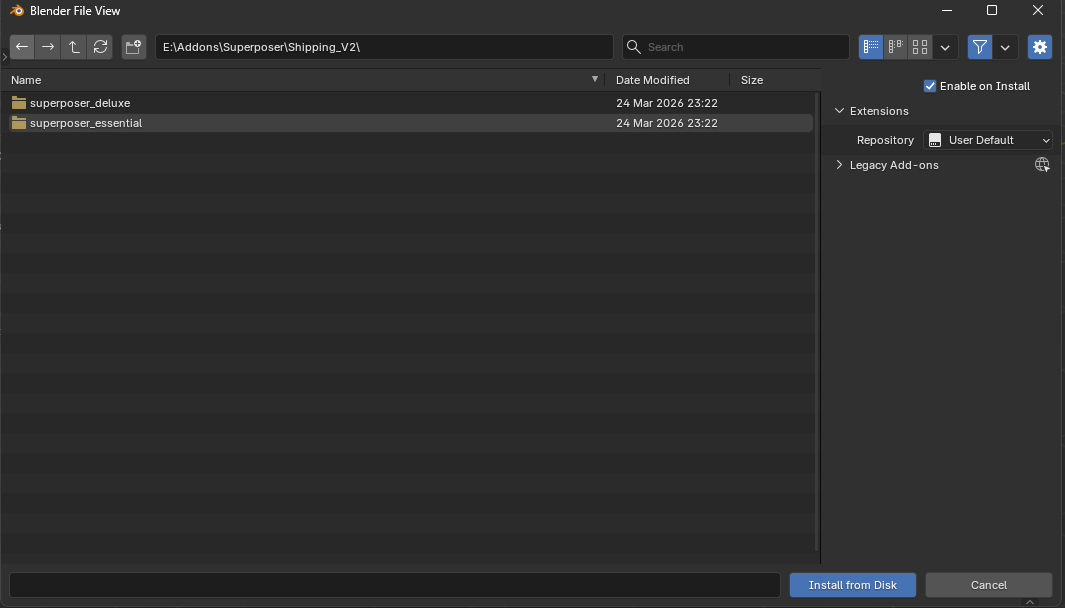
Task: Switch to horizontal list display mode
Action: click(895, 47)
